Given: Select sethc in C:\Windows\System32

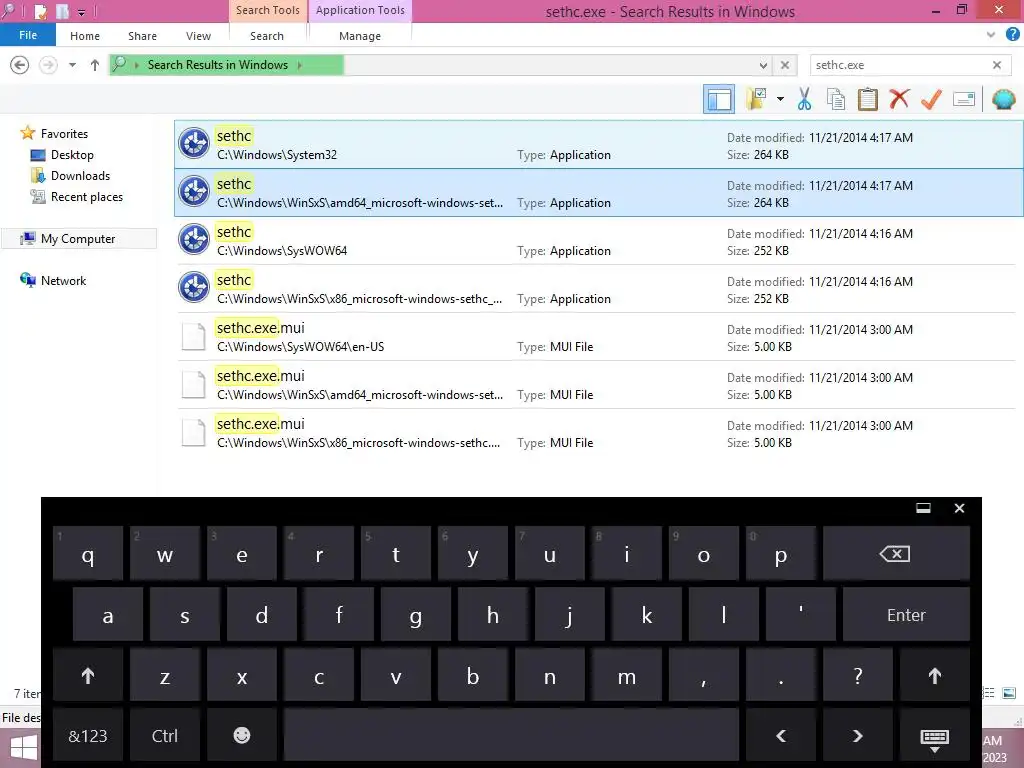Looking at the screenshot, I should pos(599,144).
